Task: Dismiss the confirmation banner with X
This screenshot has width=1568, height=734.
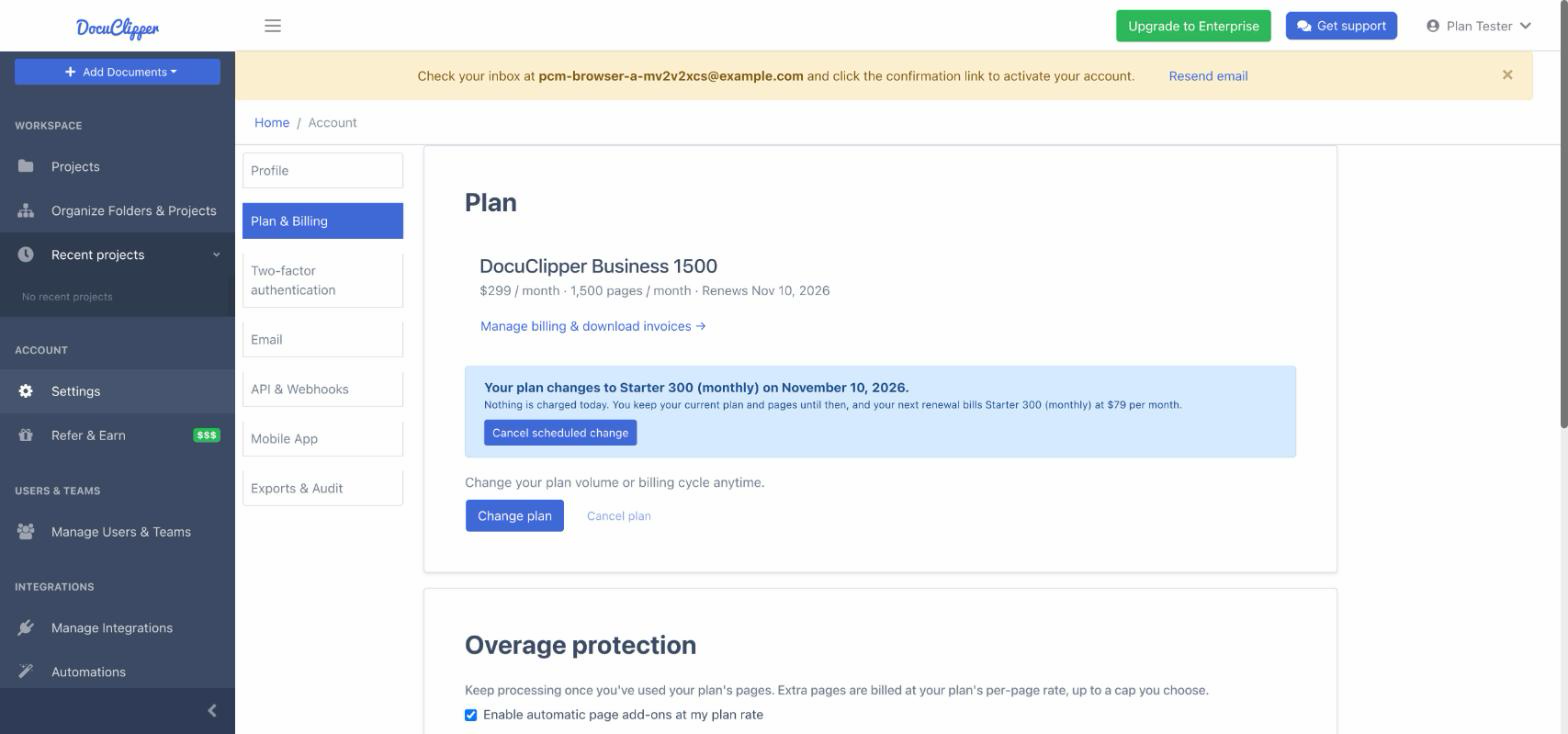Action: tap(1507, 75)
